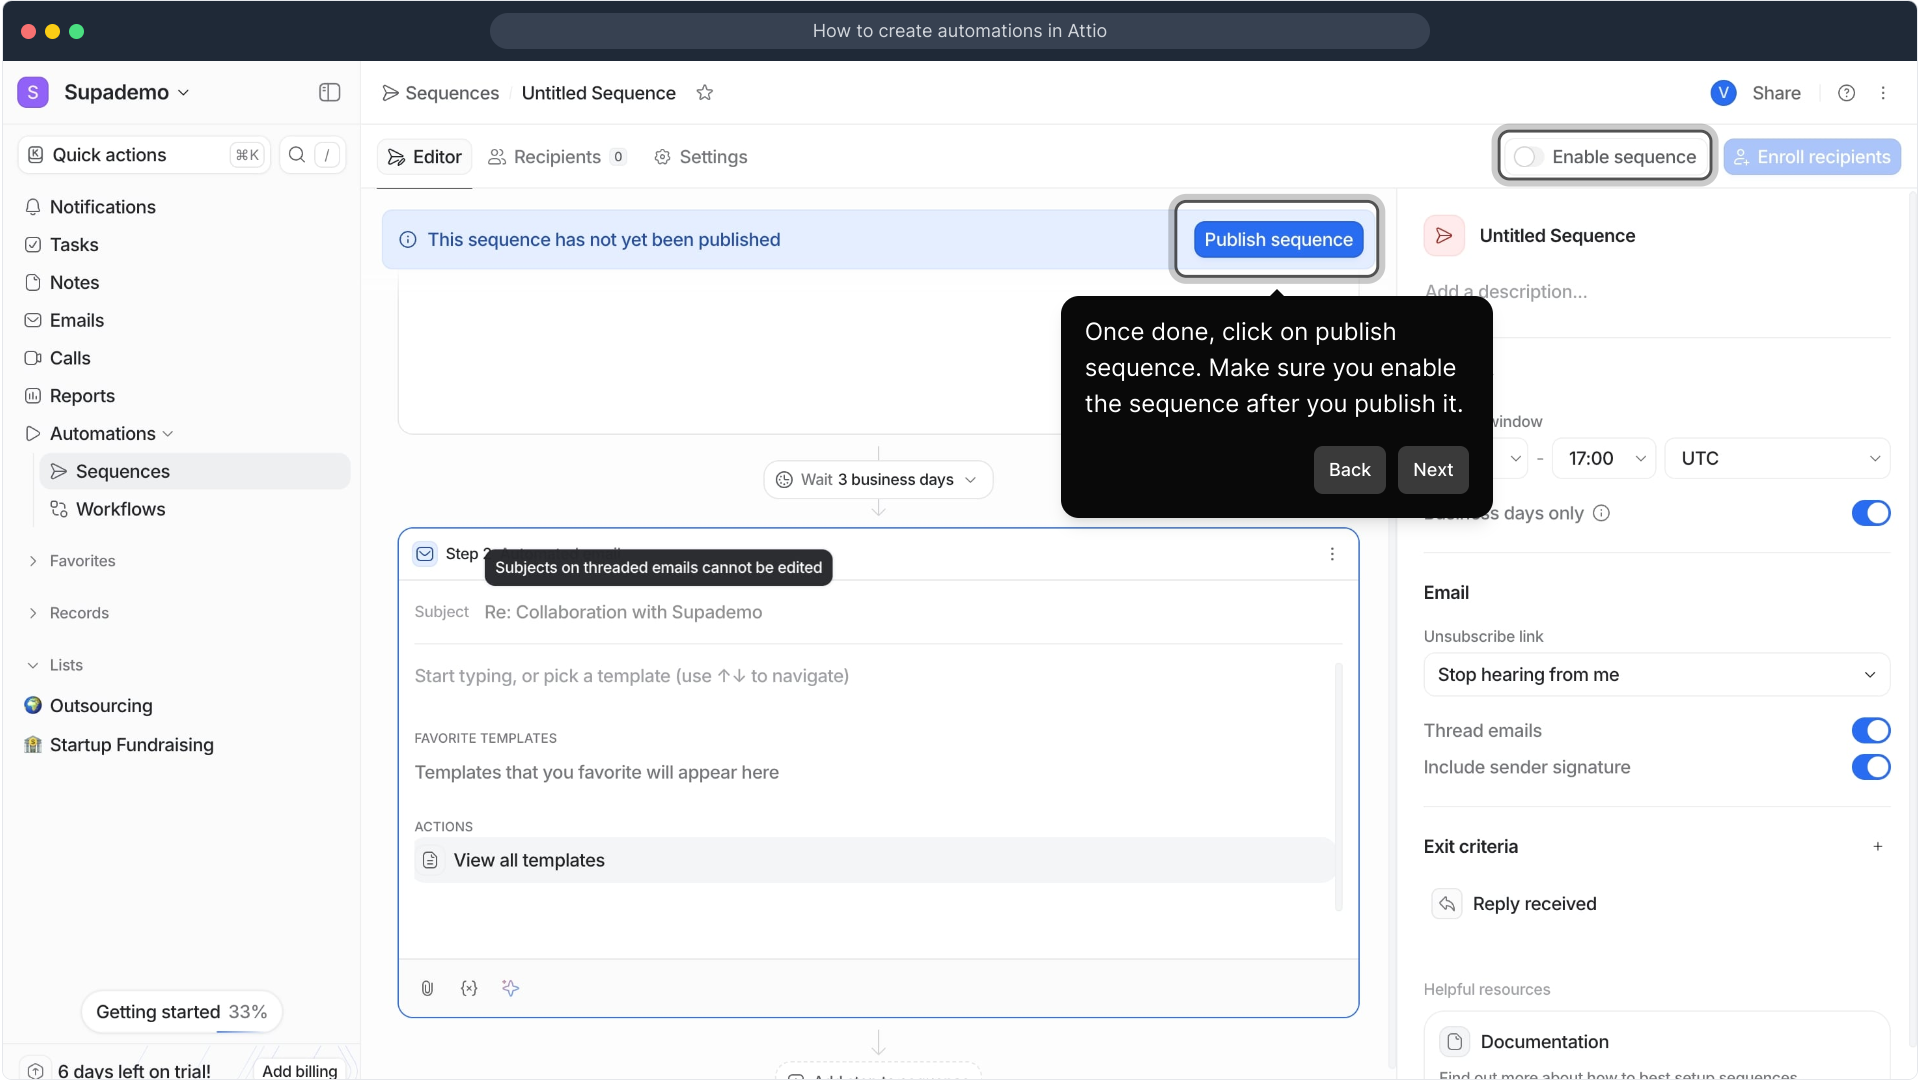Click the info icon beside business days only

1601,513
